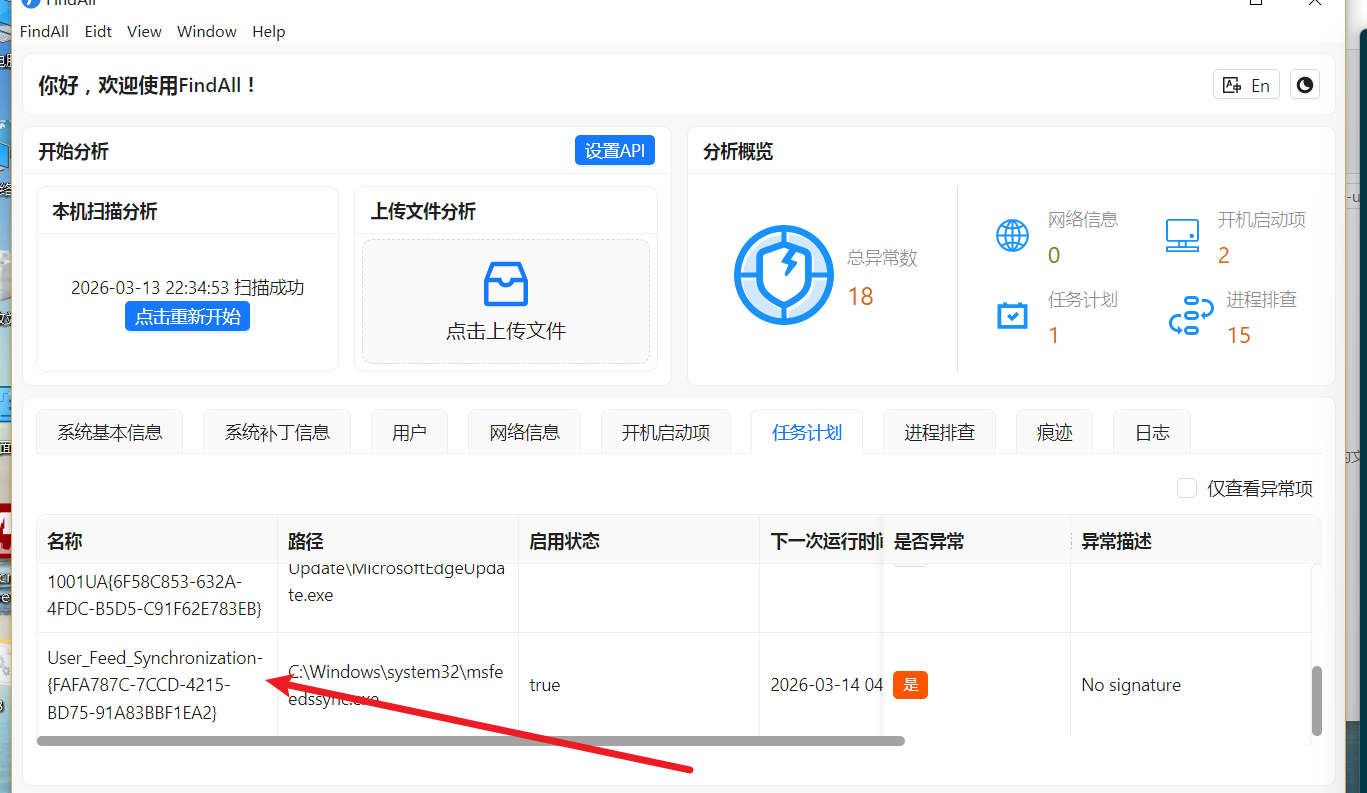Click the vertical table scrollbar thumb

click(x=1316, y=700)
